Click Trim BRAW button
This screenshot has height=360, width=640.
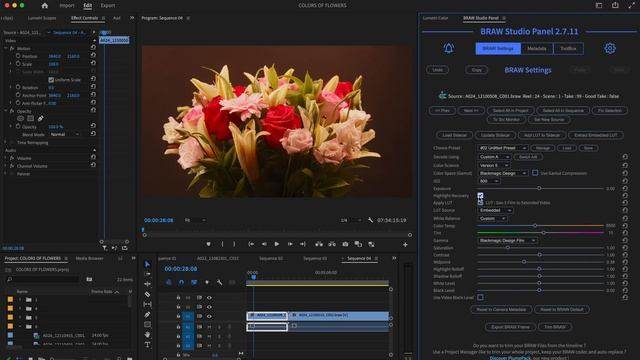555,327
